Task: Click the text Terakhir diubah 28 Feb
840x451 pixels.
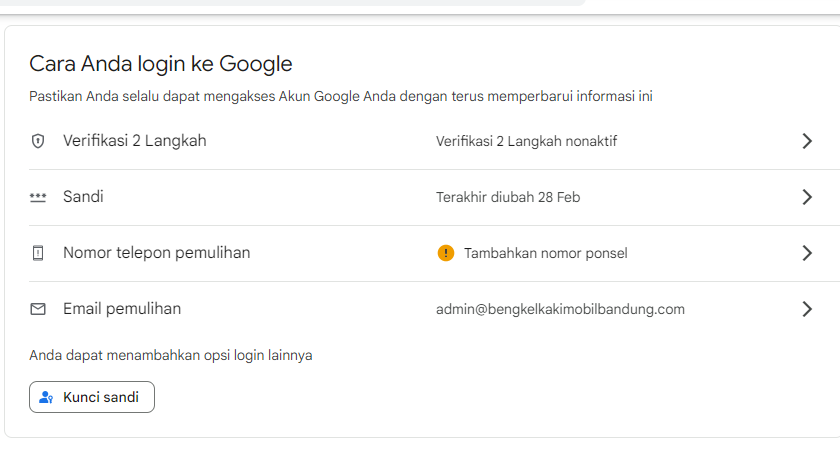Action: click(x=508, y=197)
